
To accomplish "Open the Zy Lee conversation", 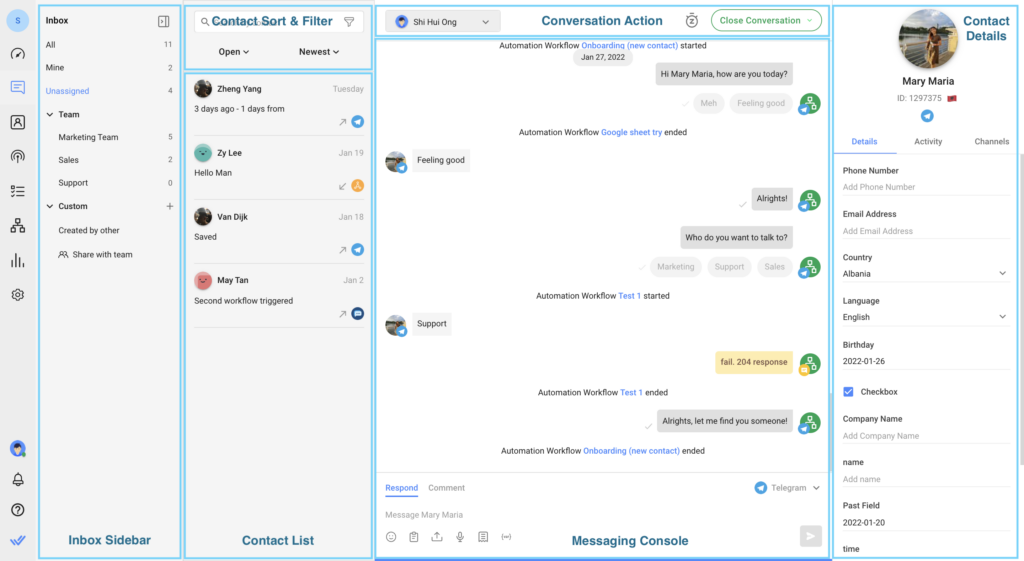I will [279, 168].
